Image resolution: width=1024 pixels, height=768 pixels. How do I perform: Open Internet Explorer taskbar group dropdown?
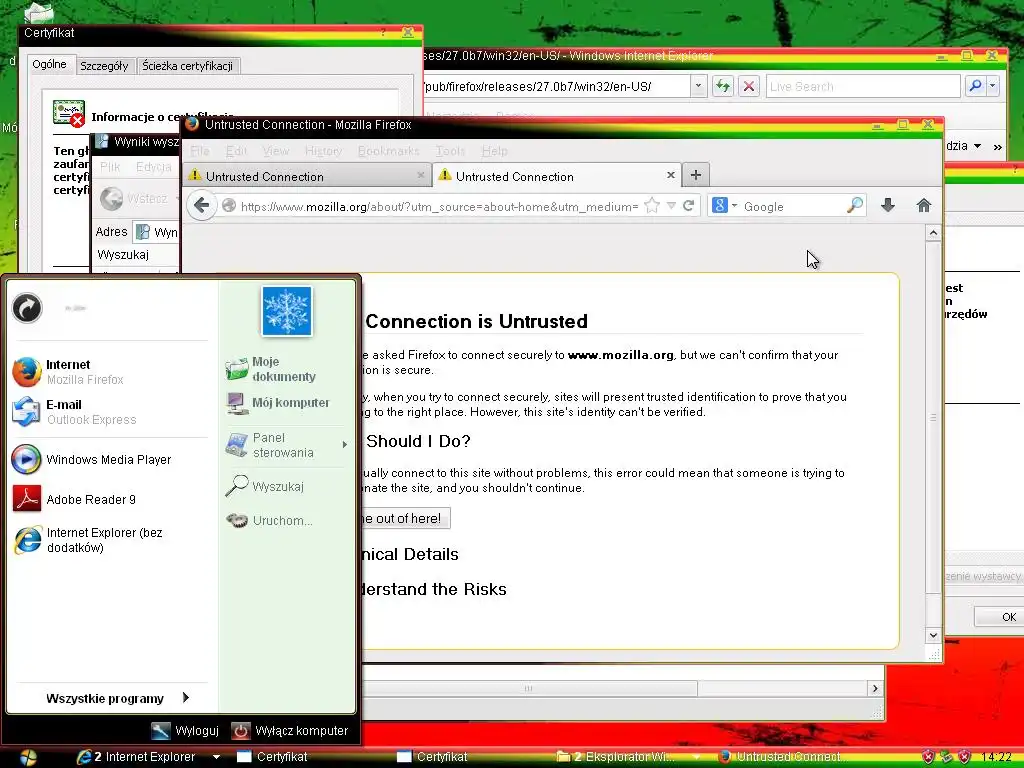point(216,757)
